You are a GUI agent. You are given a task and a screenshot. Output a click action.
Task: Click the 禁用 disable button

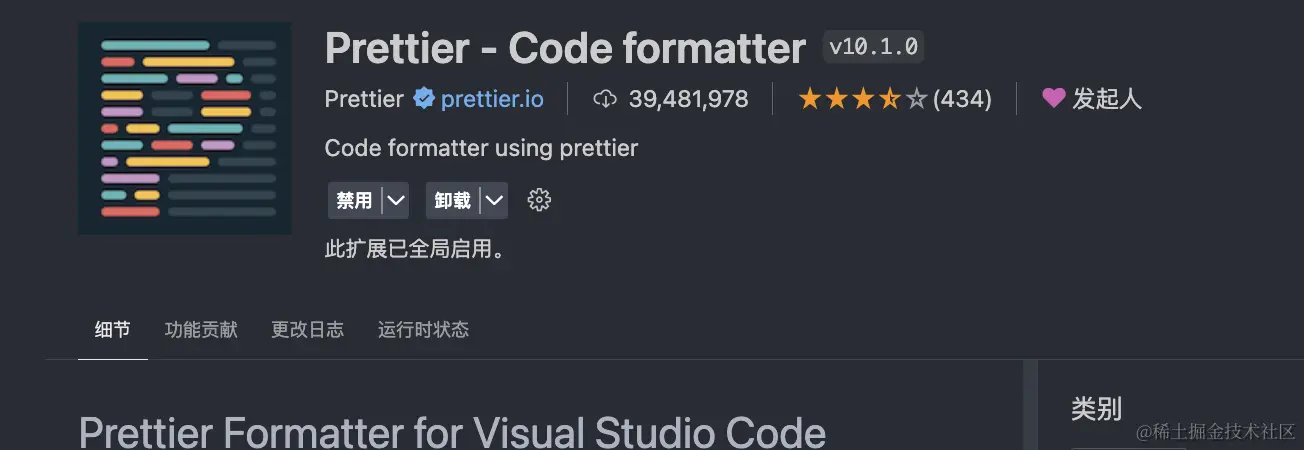[354, 200]
